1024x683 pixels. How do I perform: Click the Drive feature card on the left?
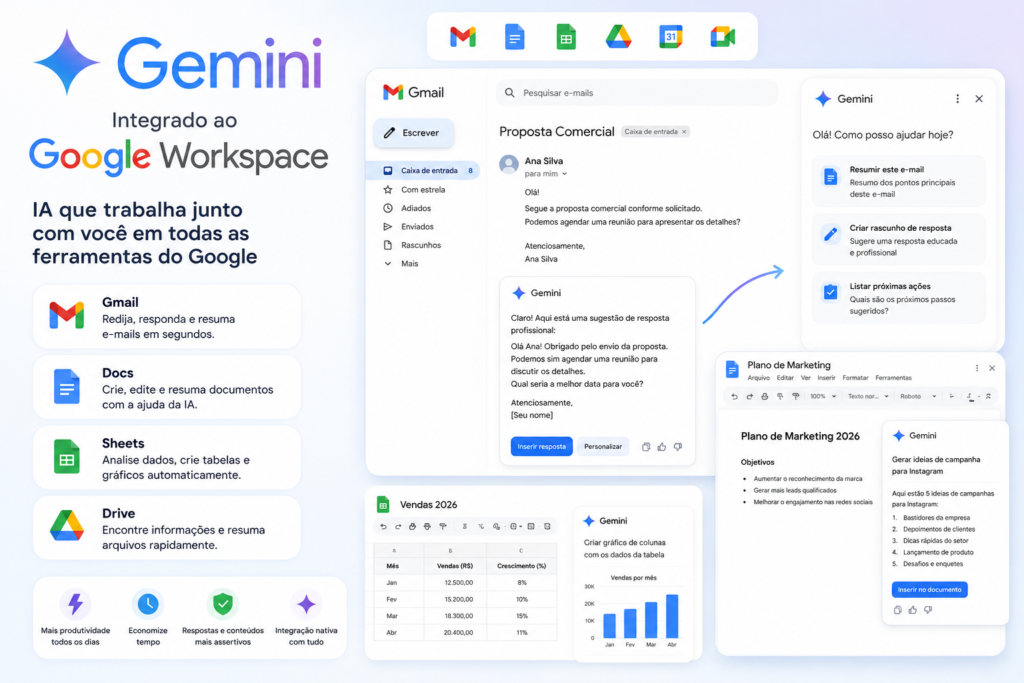[x=167, y=528]
